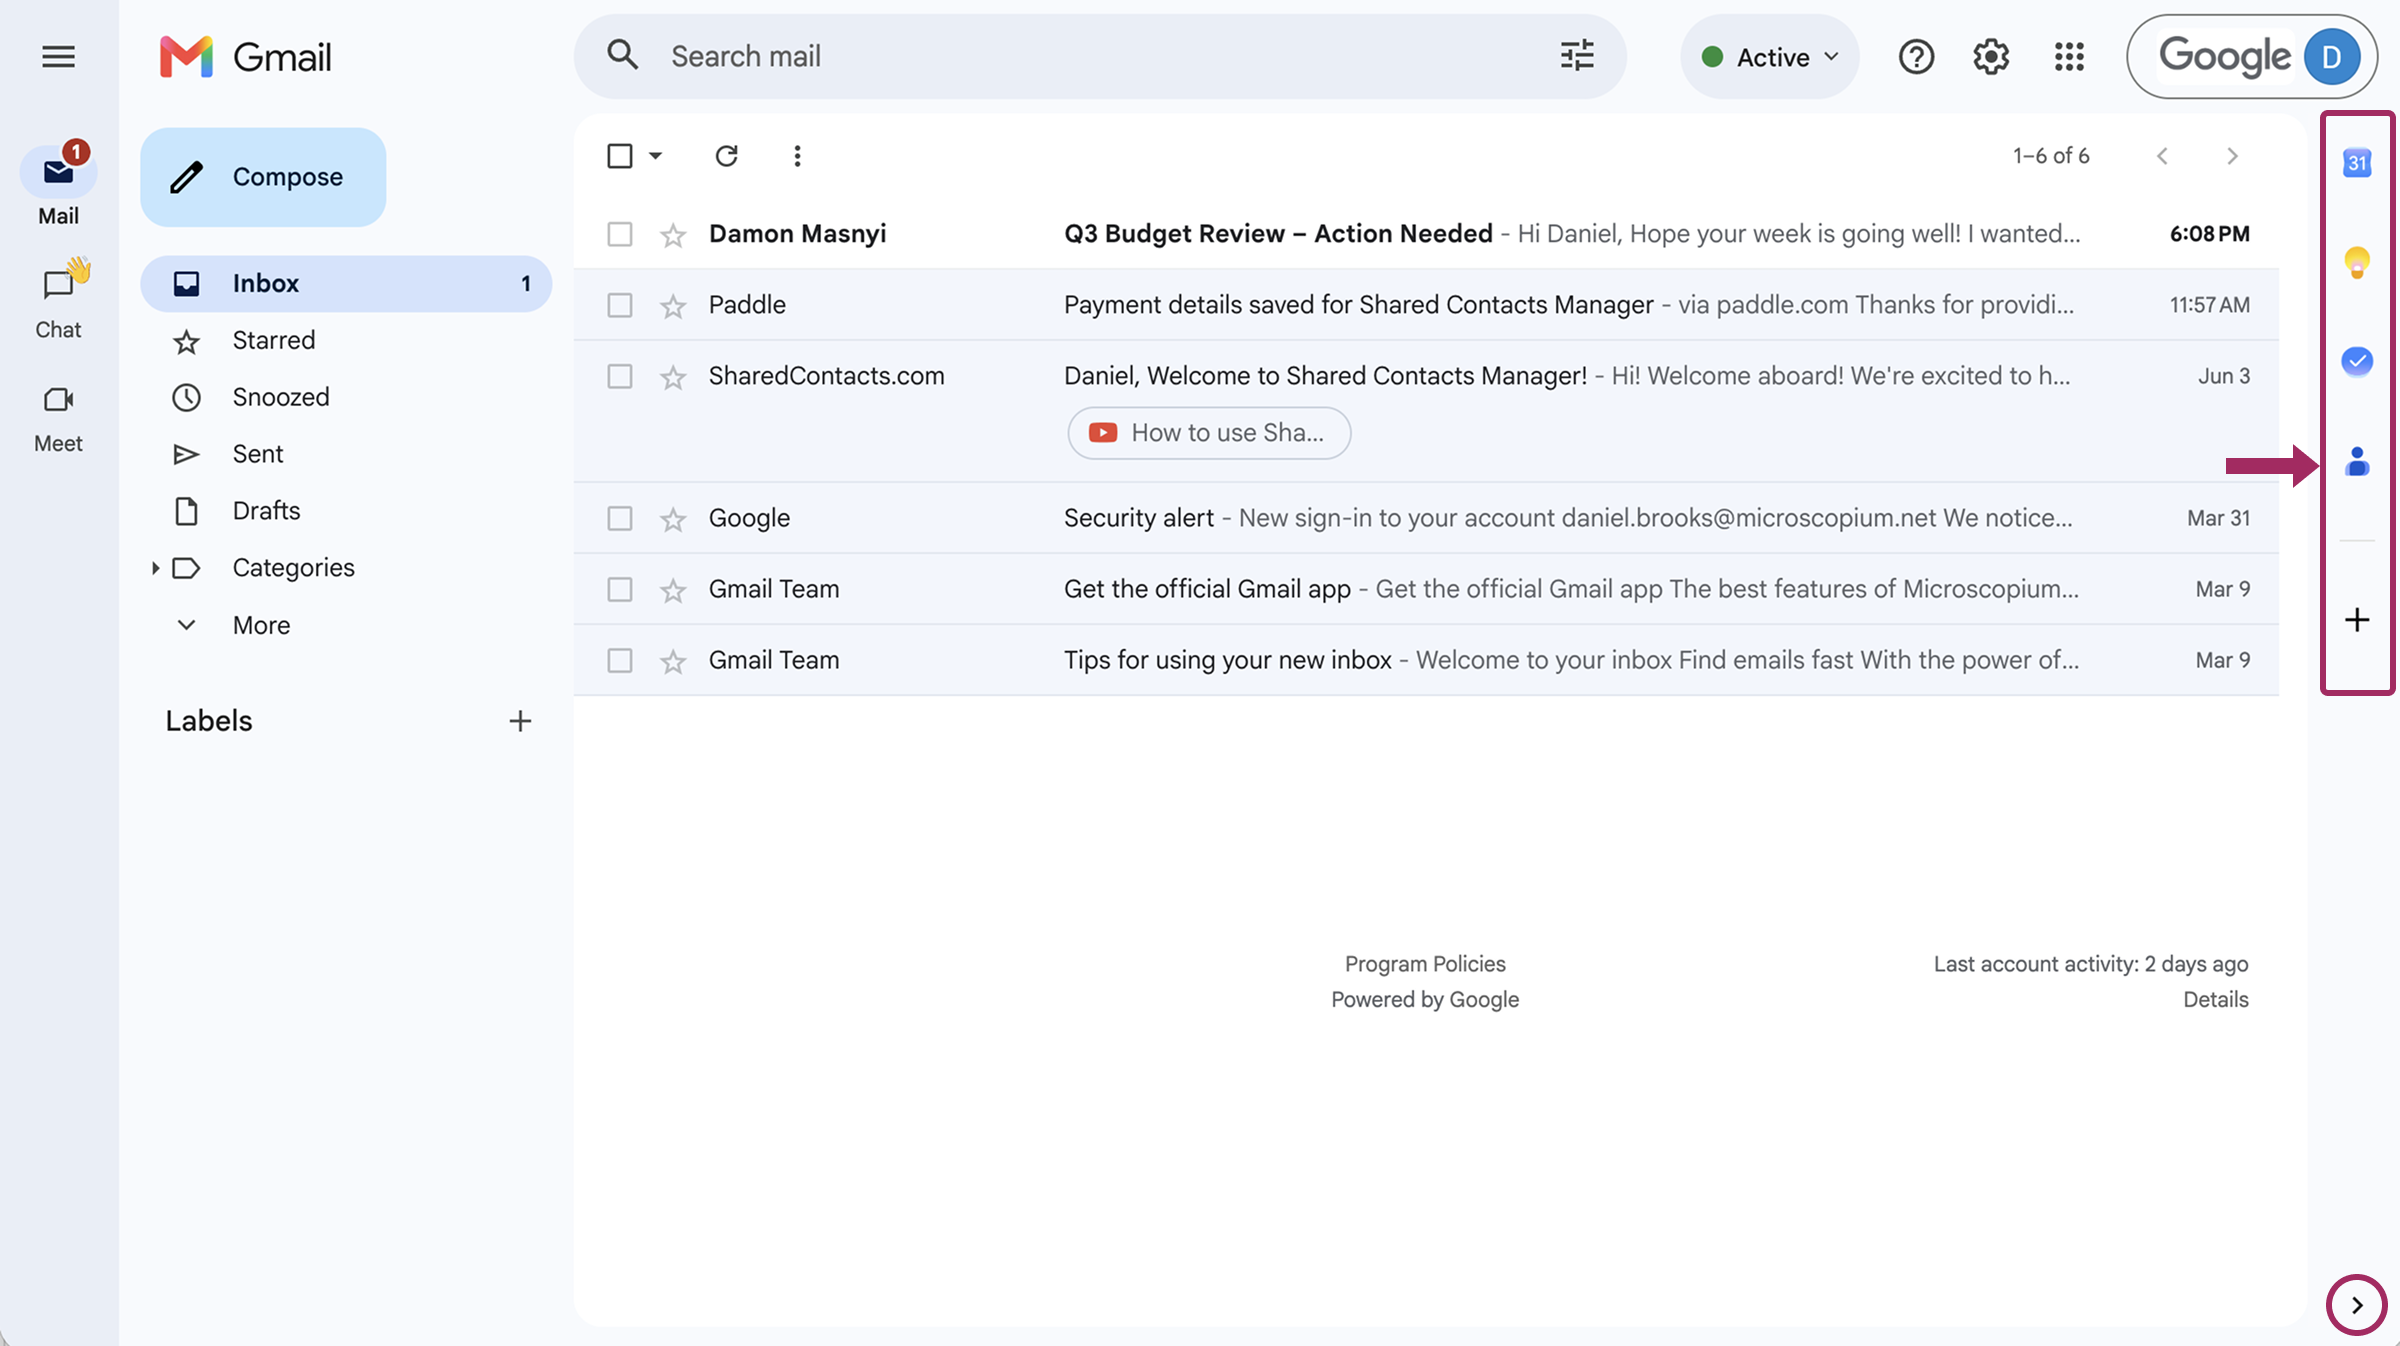Open Powered by Google link
This screenshot has height=1346, width=2400.
(1425, 999)
